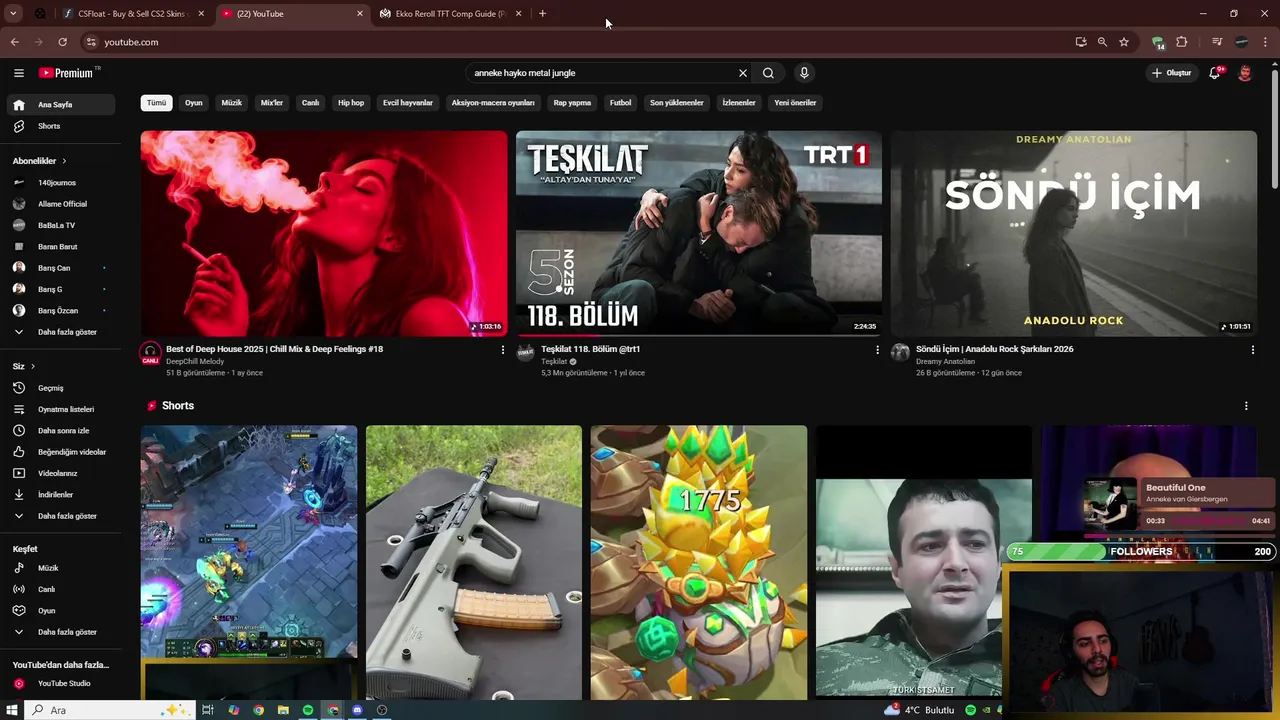
Task: Open the Söndü İçim video thumbnail
Action: (x=1074, y=233)
